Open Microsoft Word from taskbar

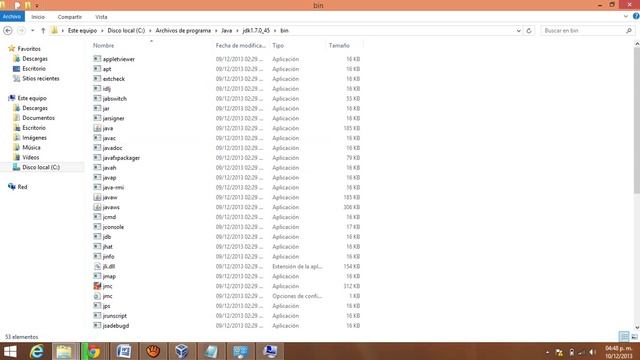point(124,351)
